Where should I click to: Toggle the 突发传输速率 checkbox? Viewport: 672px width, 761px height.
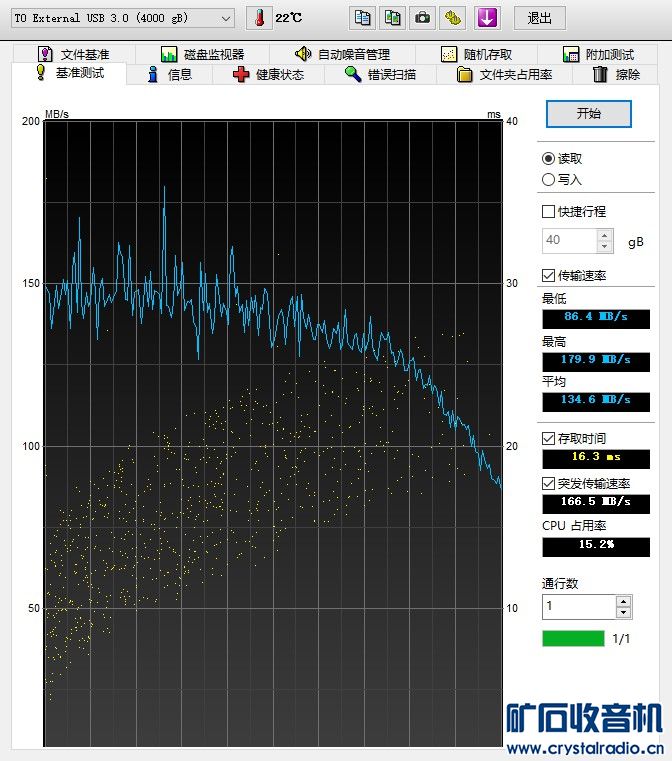pos(548,483)
